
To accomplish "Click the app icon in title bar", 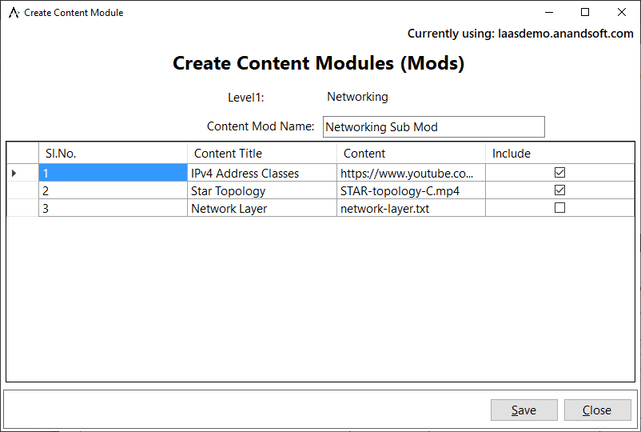I will point(14,13).
